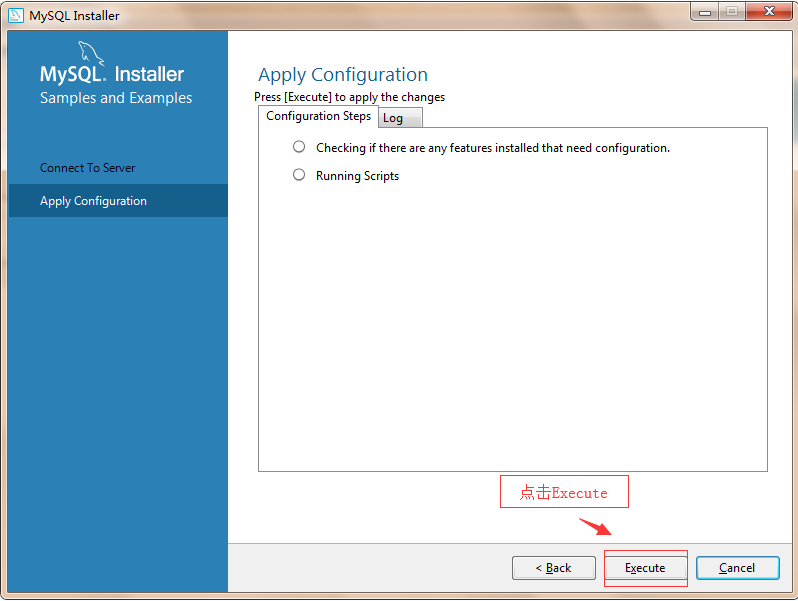The image size is (798, 601).
Task: Click the status circle next to Checking features
Action: point(299,147)
